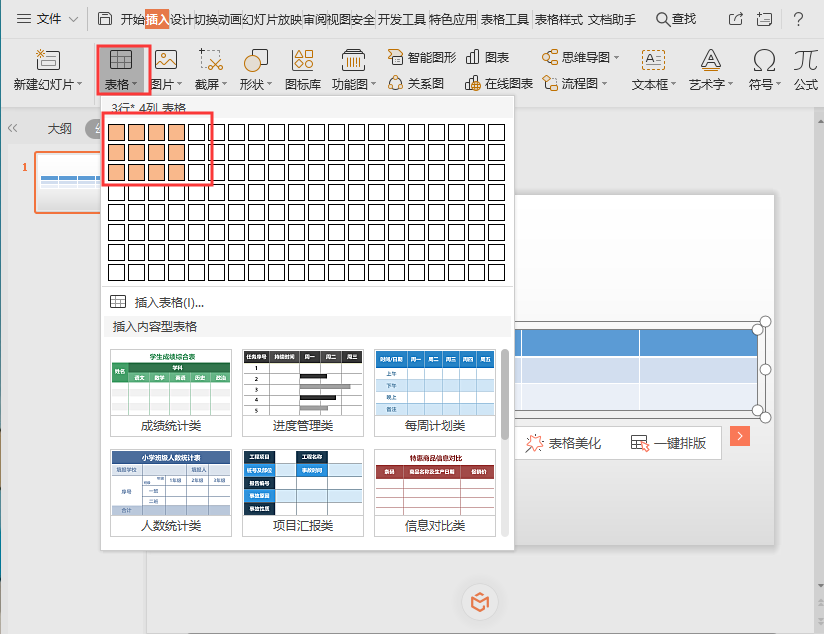Pick the 项目汇报类 table template

click(303, 492)
